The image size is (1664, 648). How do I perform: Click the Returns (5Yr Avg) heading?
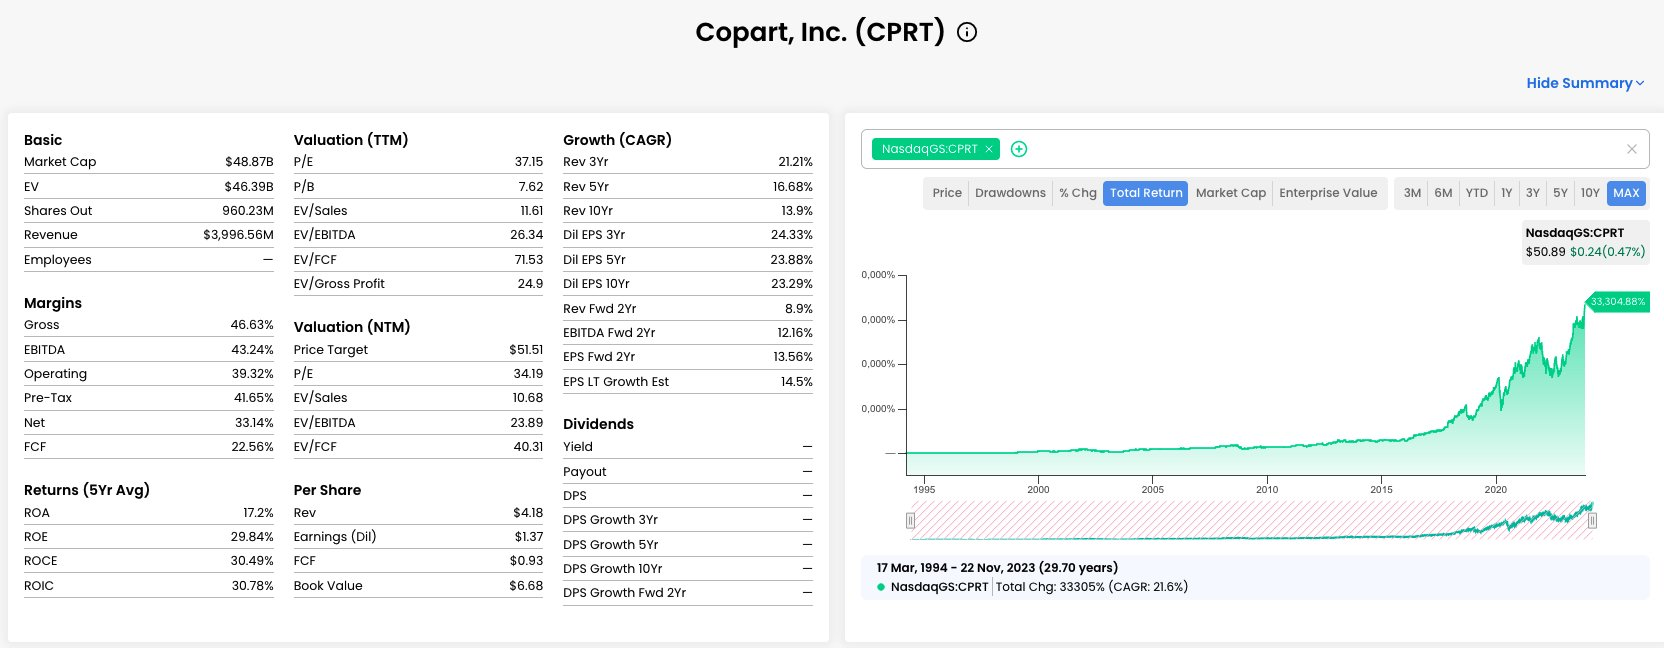(87, 490)
